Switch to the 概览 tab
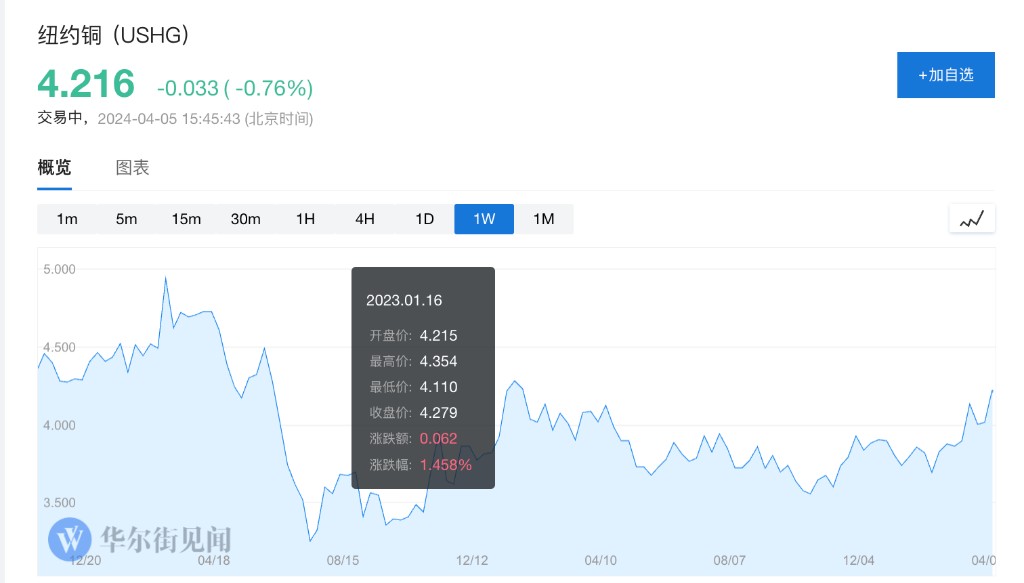 [x=54, y=168]
